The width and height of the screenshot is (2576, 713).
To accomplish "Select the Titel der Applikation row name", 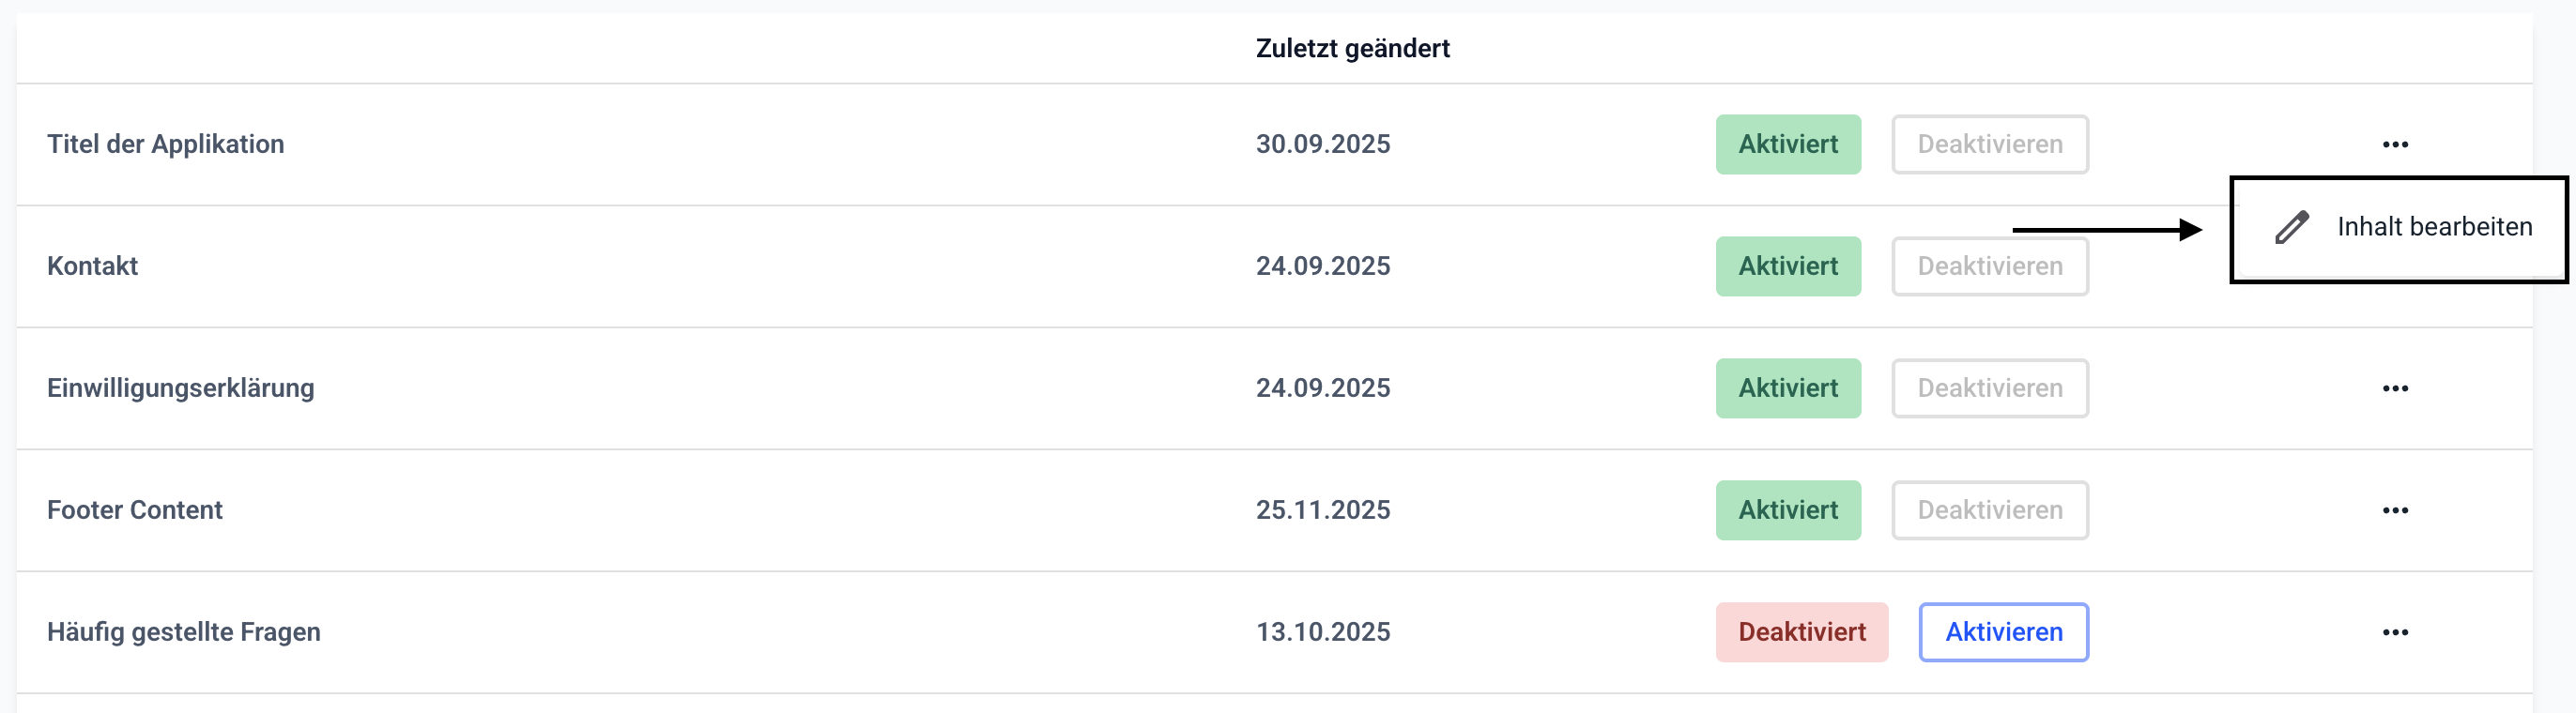I will (x=166, y=145).
